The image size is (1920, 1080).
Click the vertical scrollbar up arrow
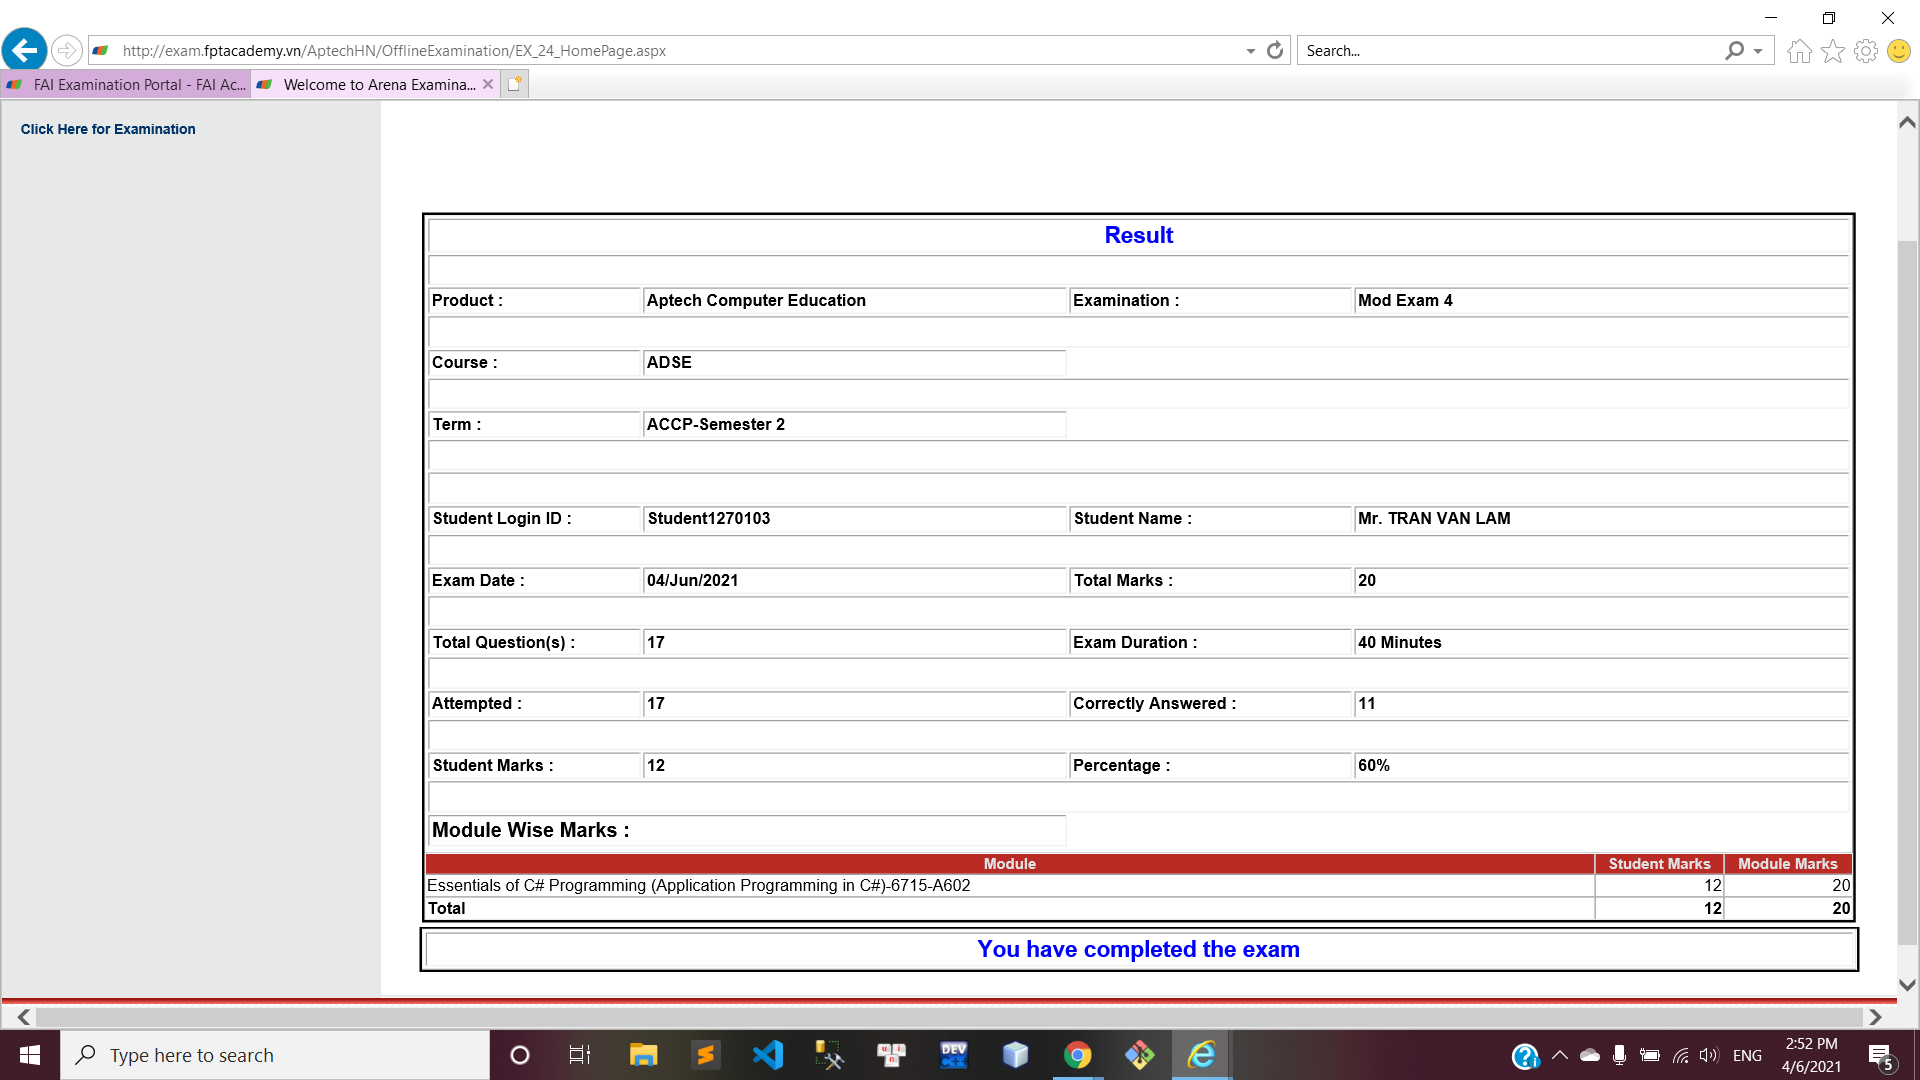pyautogui.click(x=1908, y=123)
